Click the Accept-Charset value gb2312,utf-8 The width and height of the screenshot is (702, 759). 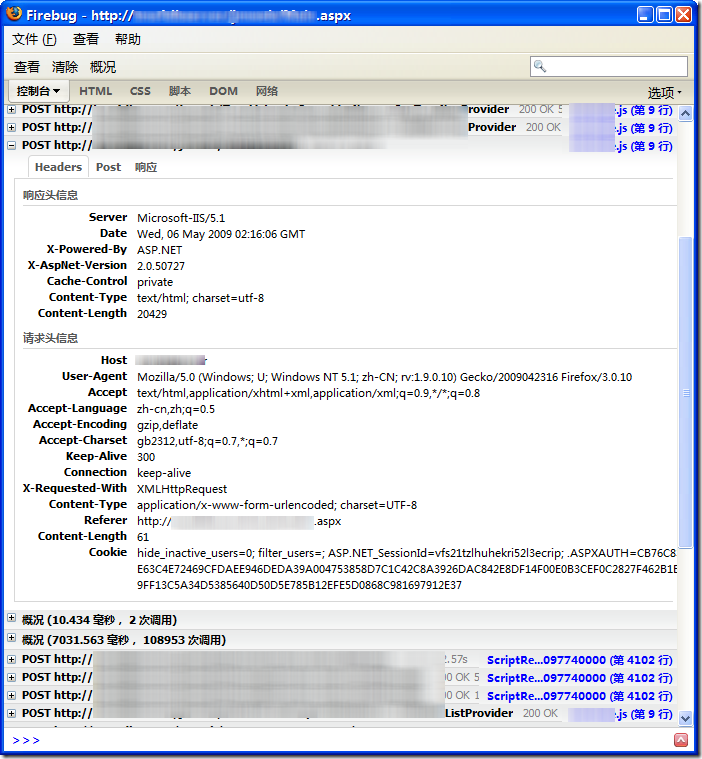point(207,441)
